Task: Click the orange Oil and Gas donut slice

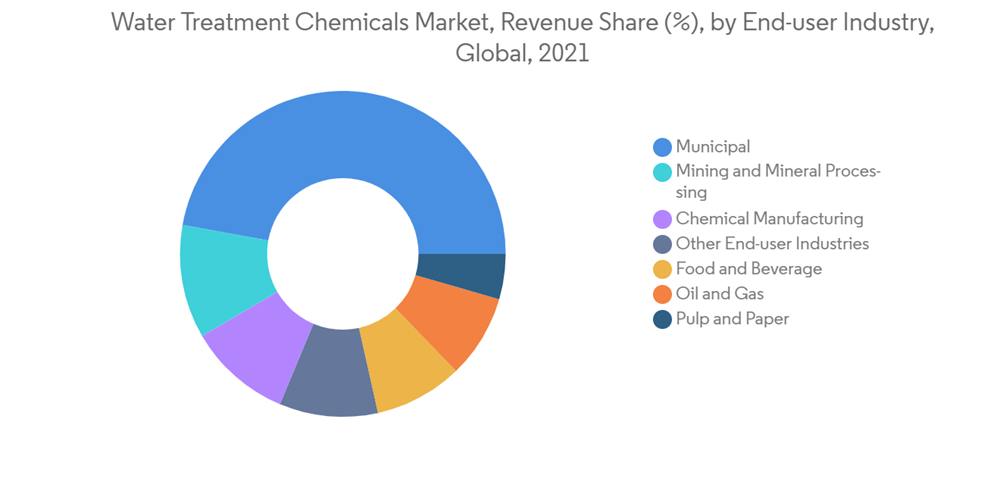Action: (x=450, y=320)
